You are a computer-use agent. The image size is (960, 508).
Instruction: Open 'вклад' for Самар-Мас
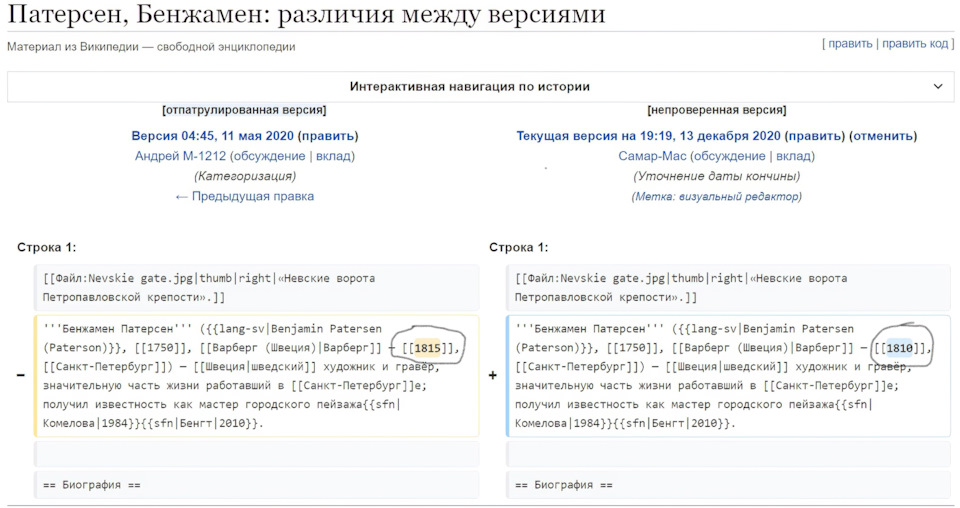[x=793, y=156]
